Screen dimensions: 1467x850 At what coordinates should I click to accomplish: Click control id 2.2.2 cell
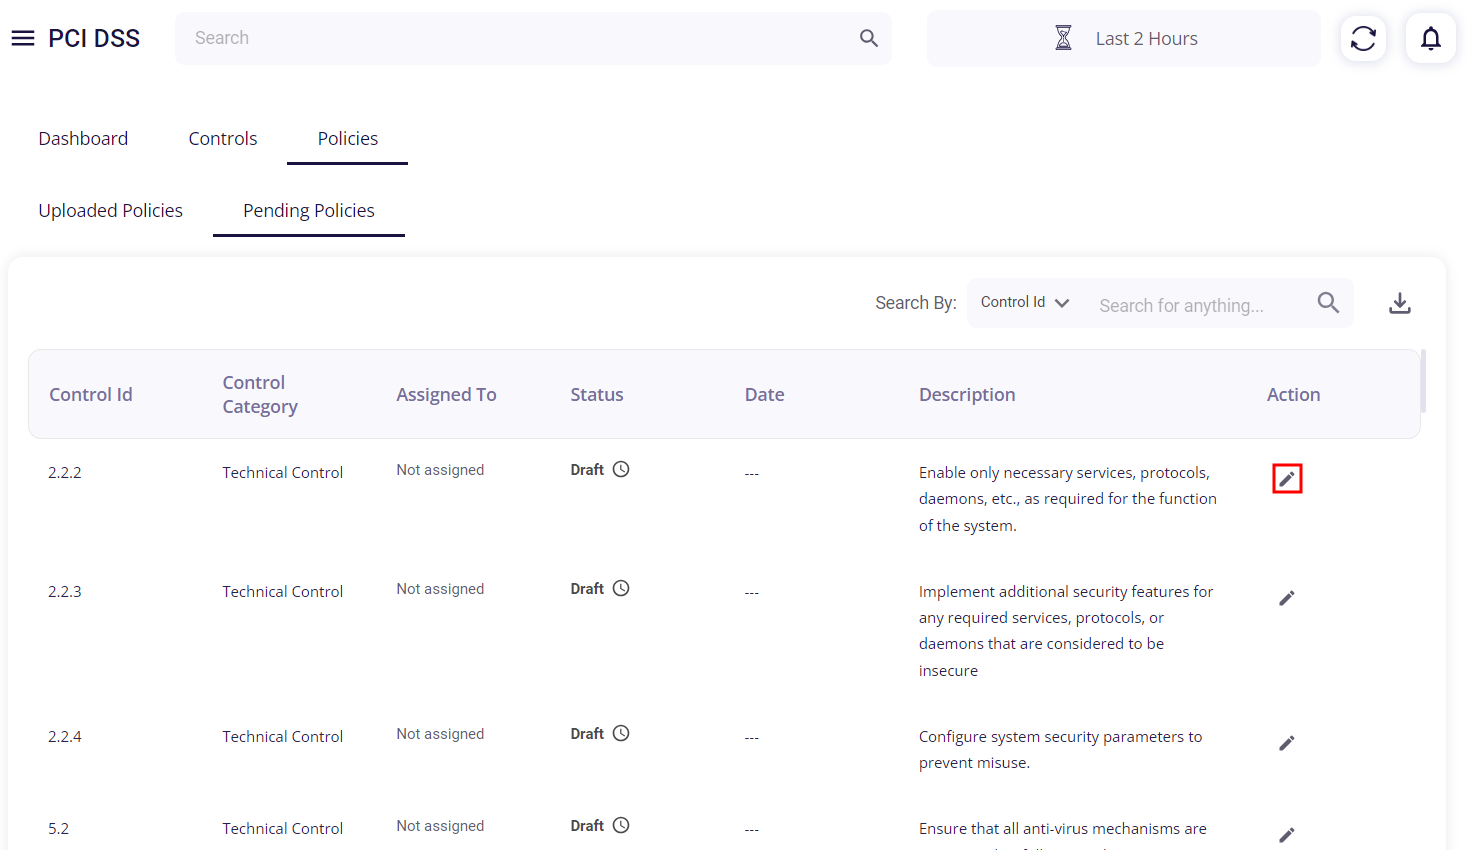pyautogui.click(x=65, y=472)
